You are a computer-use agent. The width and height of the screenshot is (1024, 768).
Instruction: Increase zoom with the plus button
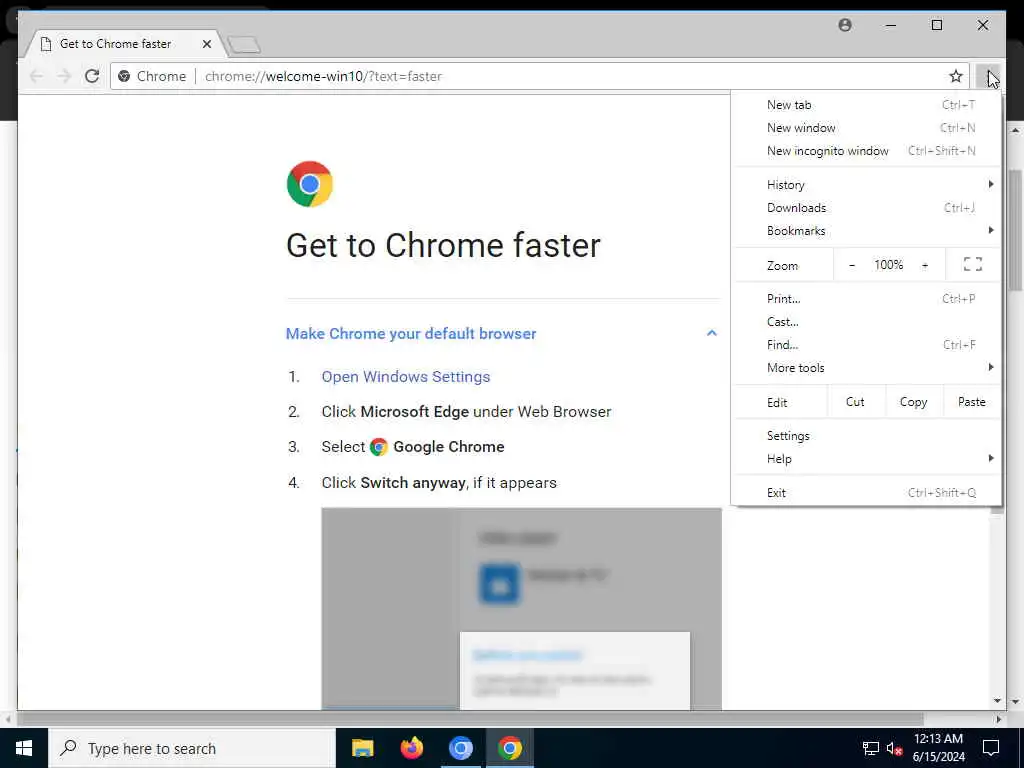[925, 265]
